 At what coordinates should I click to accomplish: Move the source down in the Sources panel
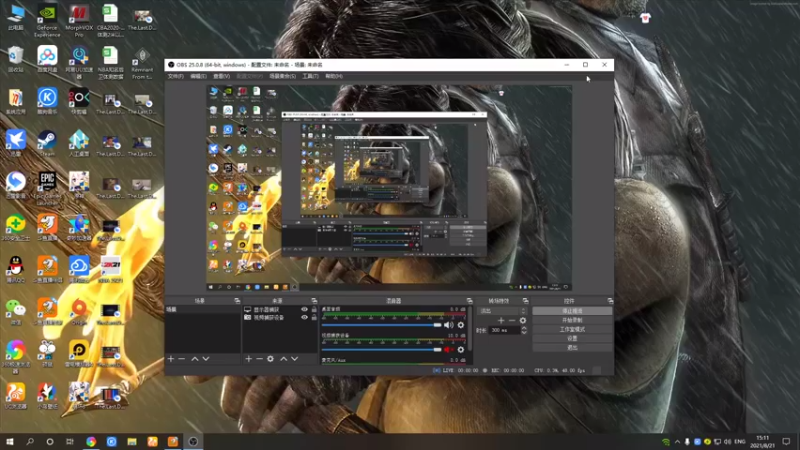[294, 359]
